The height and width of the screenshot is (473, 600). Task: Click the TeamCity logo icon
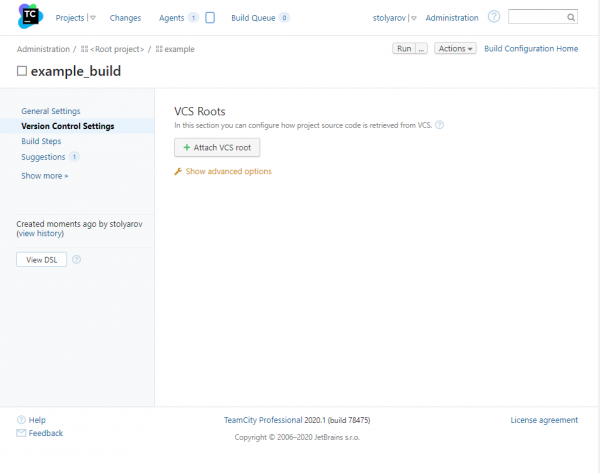click(30, 17)
